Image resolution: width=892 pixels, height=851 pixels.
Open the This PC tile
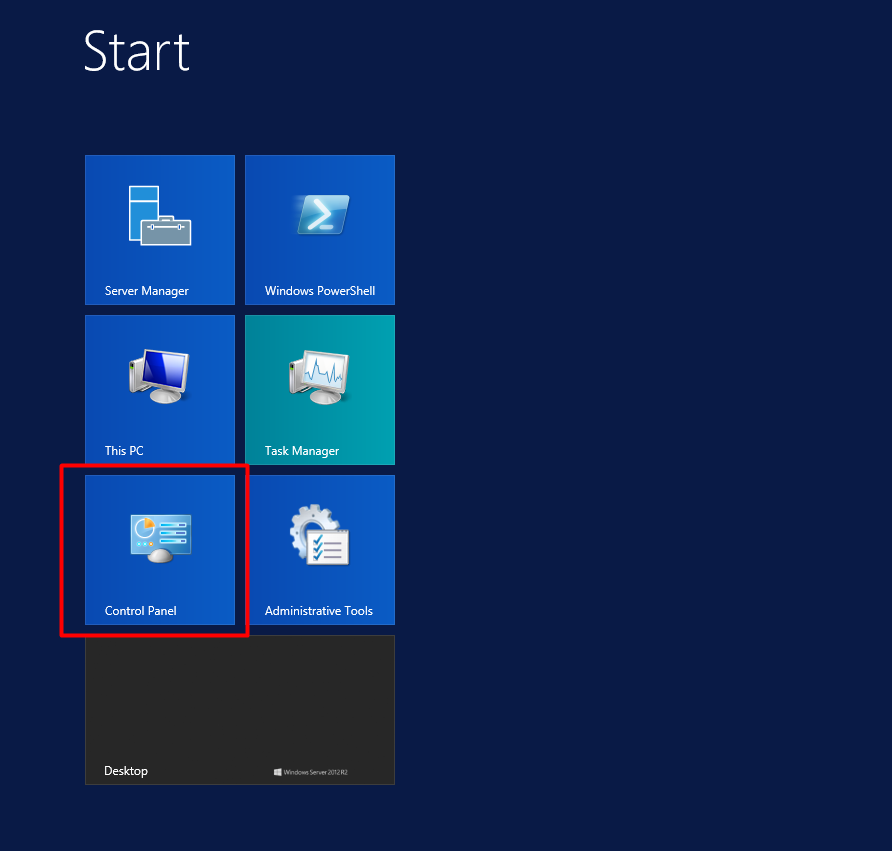pos(160,390)
